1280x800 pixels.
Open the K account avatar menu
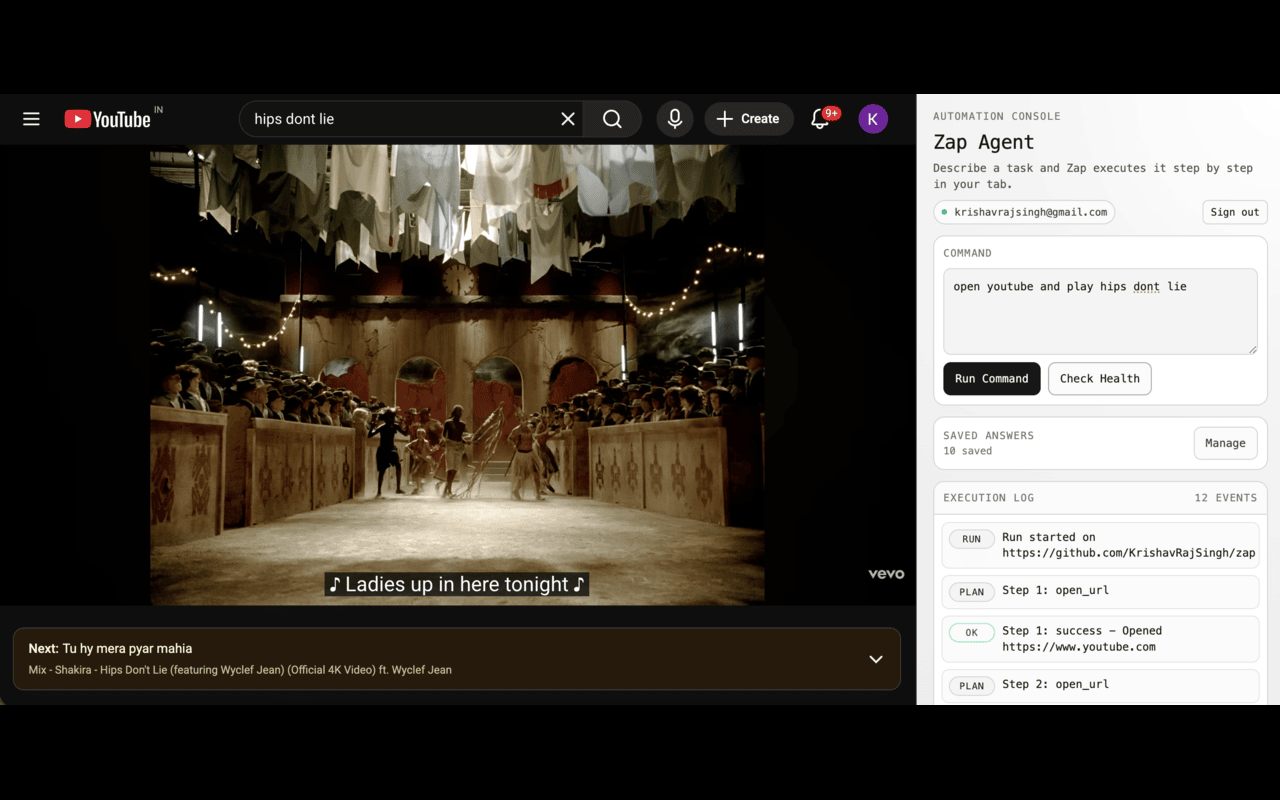pos(873,119)
